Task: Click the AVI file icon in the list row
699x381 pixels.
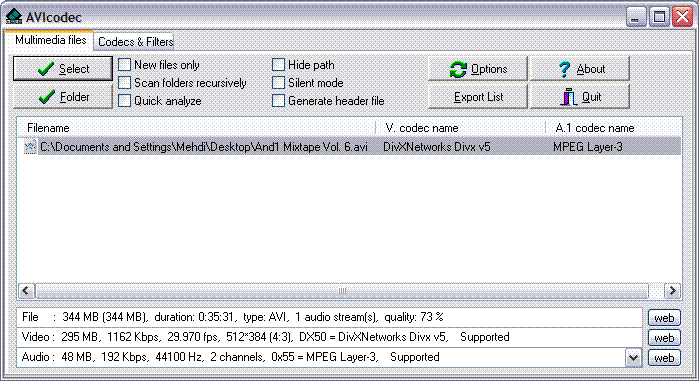Action: [29, 147]
